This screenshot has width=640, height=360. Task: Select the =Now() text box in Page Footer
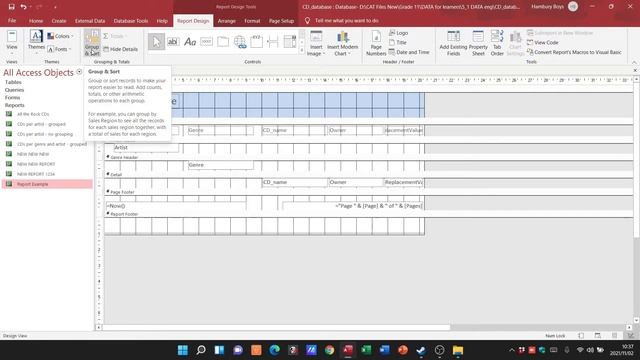point(176,206)
